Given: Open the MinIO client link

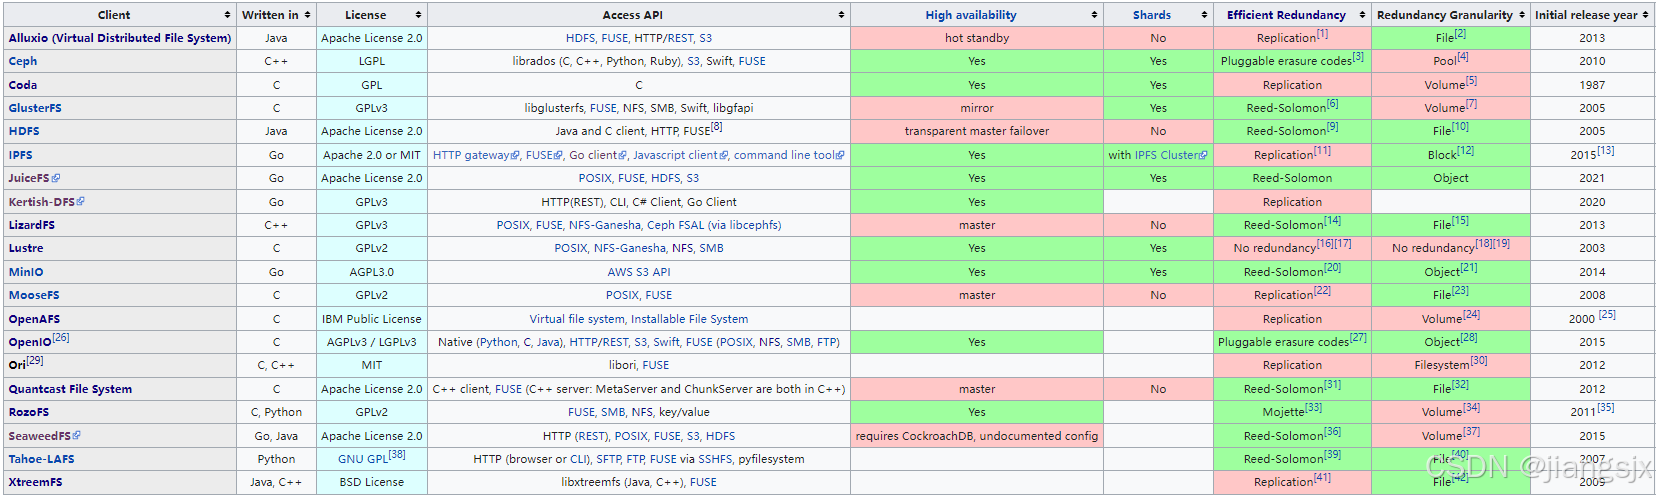Looking at the screenshot, I should click(26, 272).
